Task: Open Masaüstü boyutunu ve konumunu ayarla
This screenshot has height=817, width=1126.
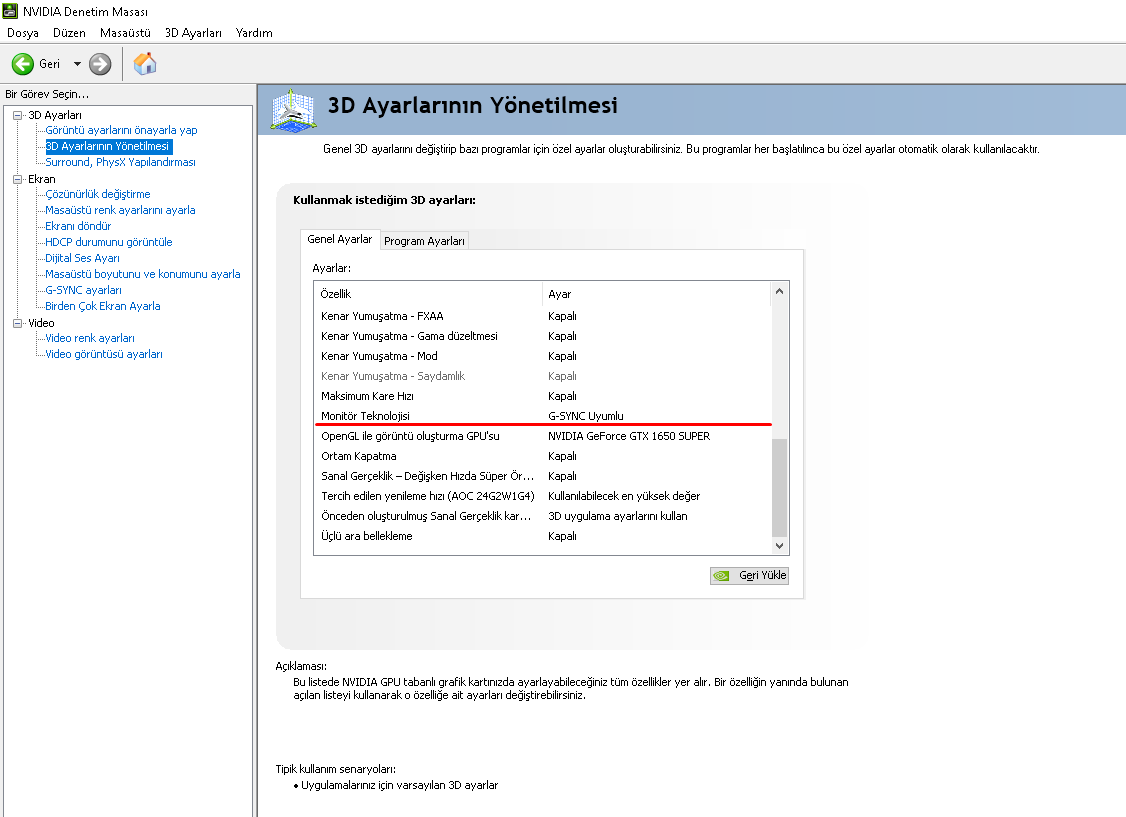Action: tap(143, 274)
